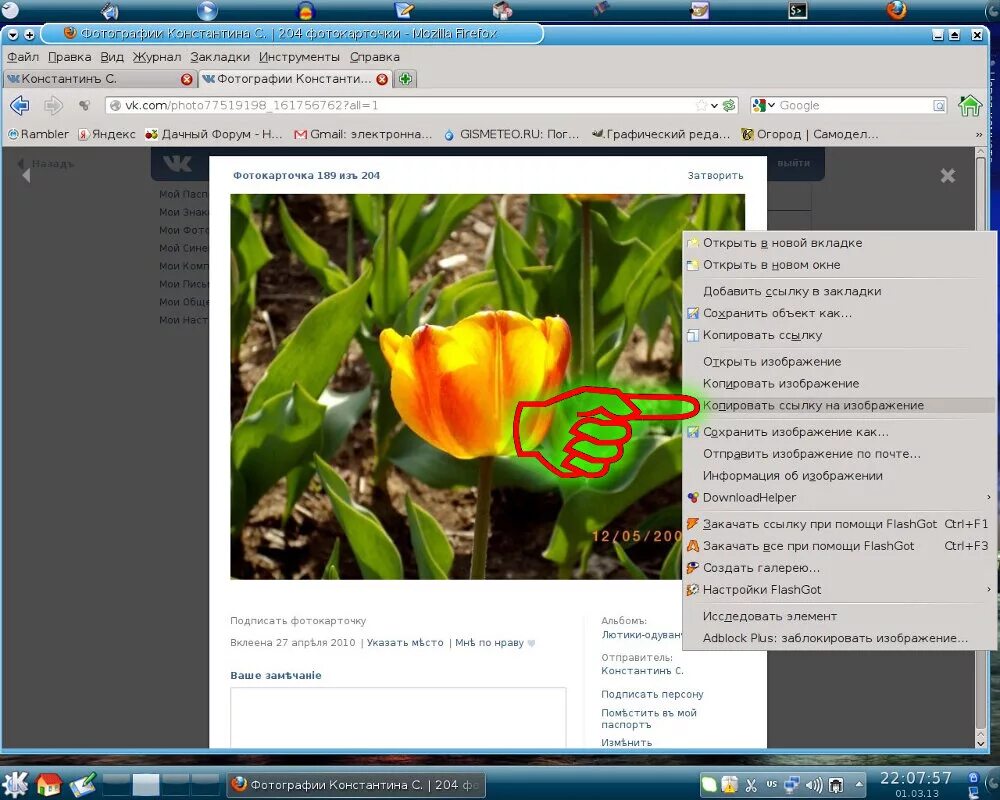
Task: Reload the page using the green refresh icon
Action: click(729, 105)
